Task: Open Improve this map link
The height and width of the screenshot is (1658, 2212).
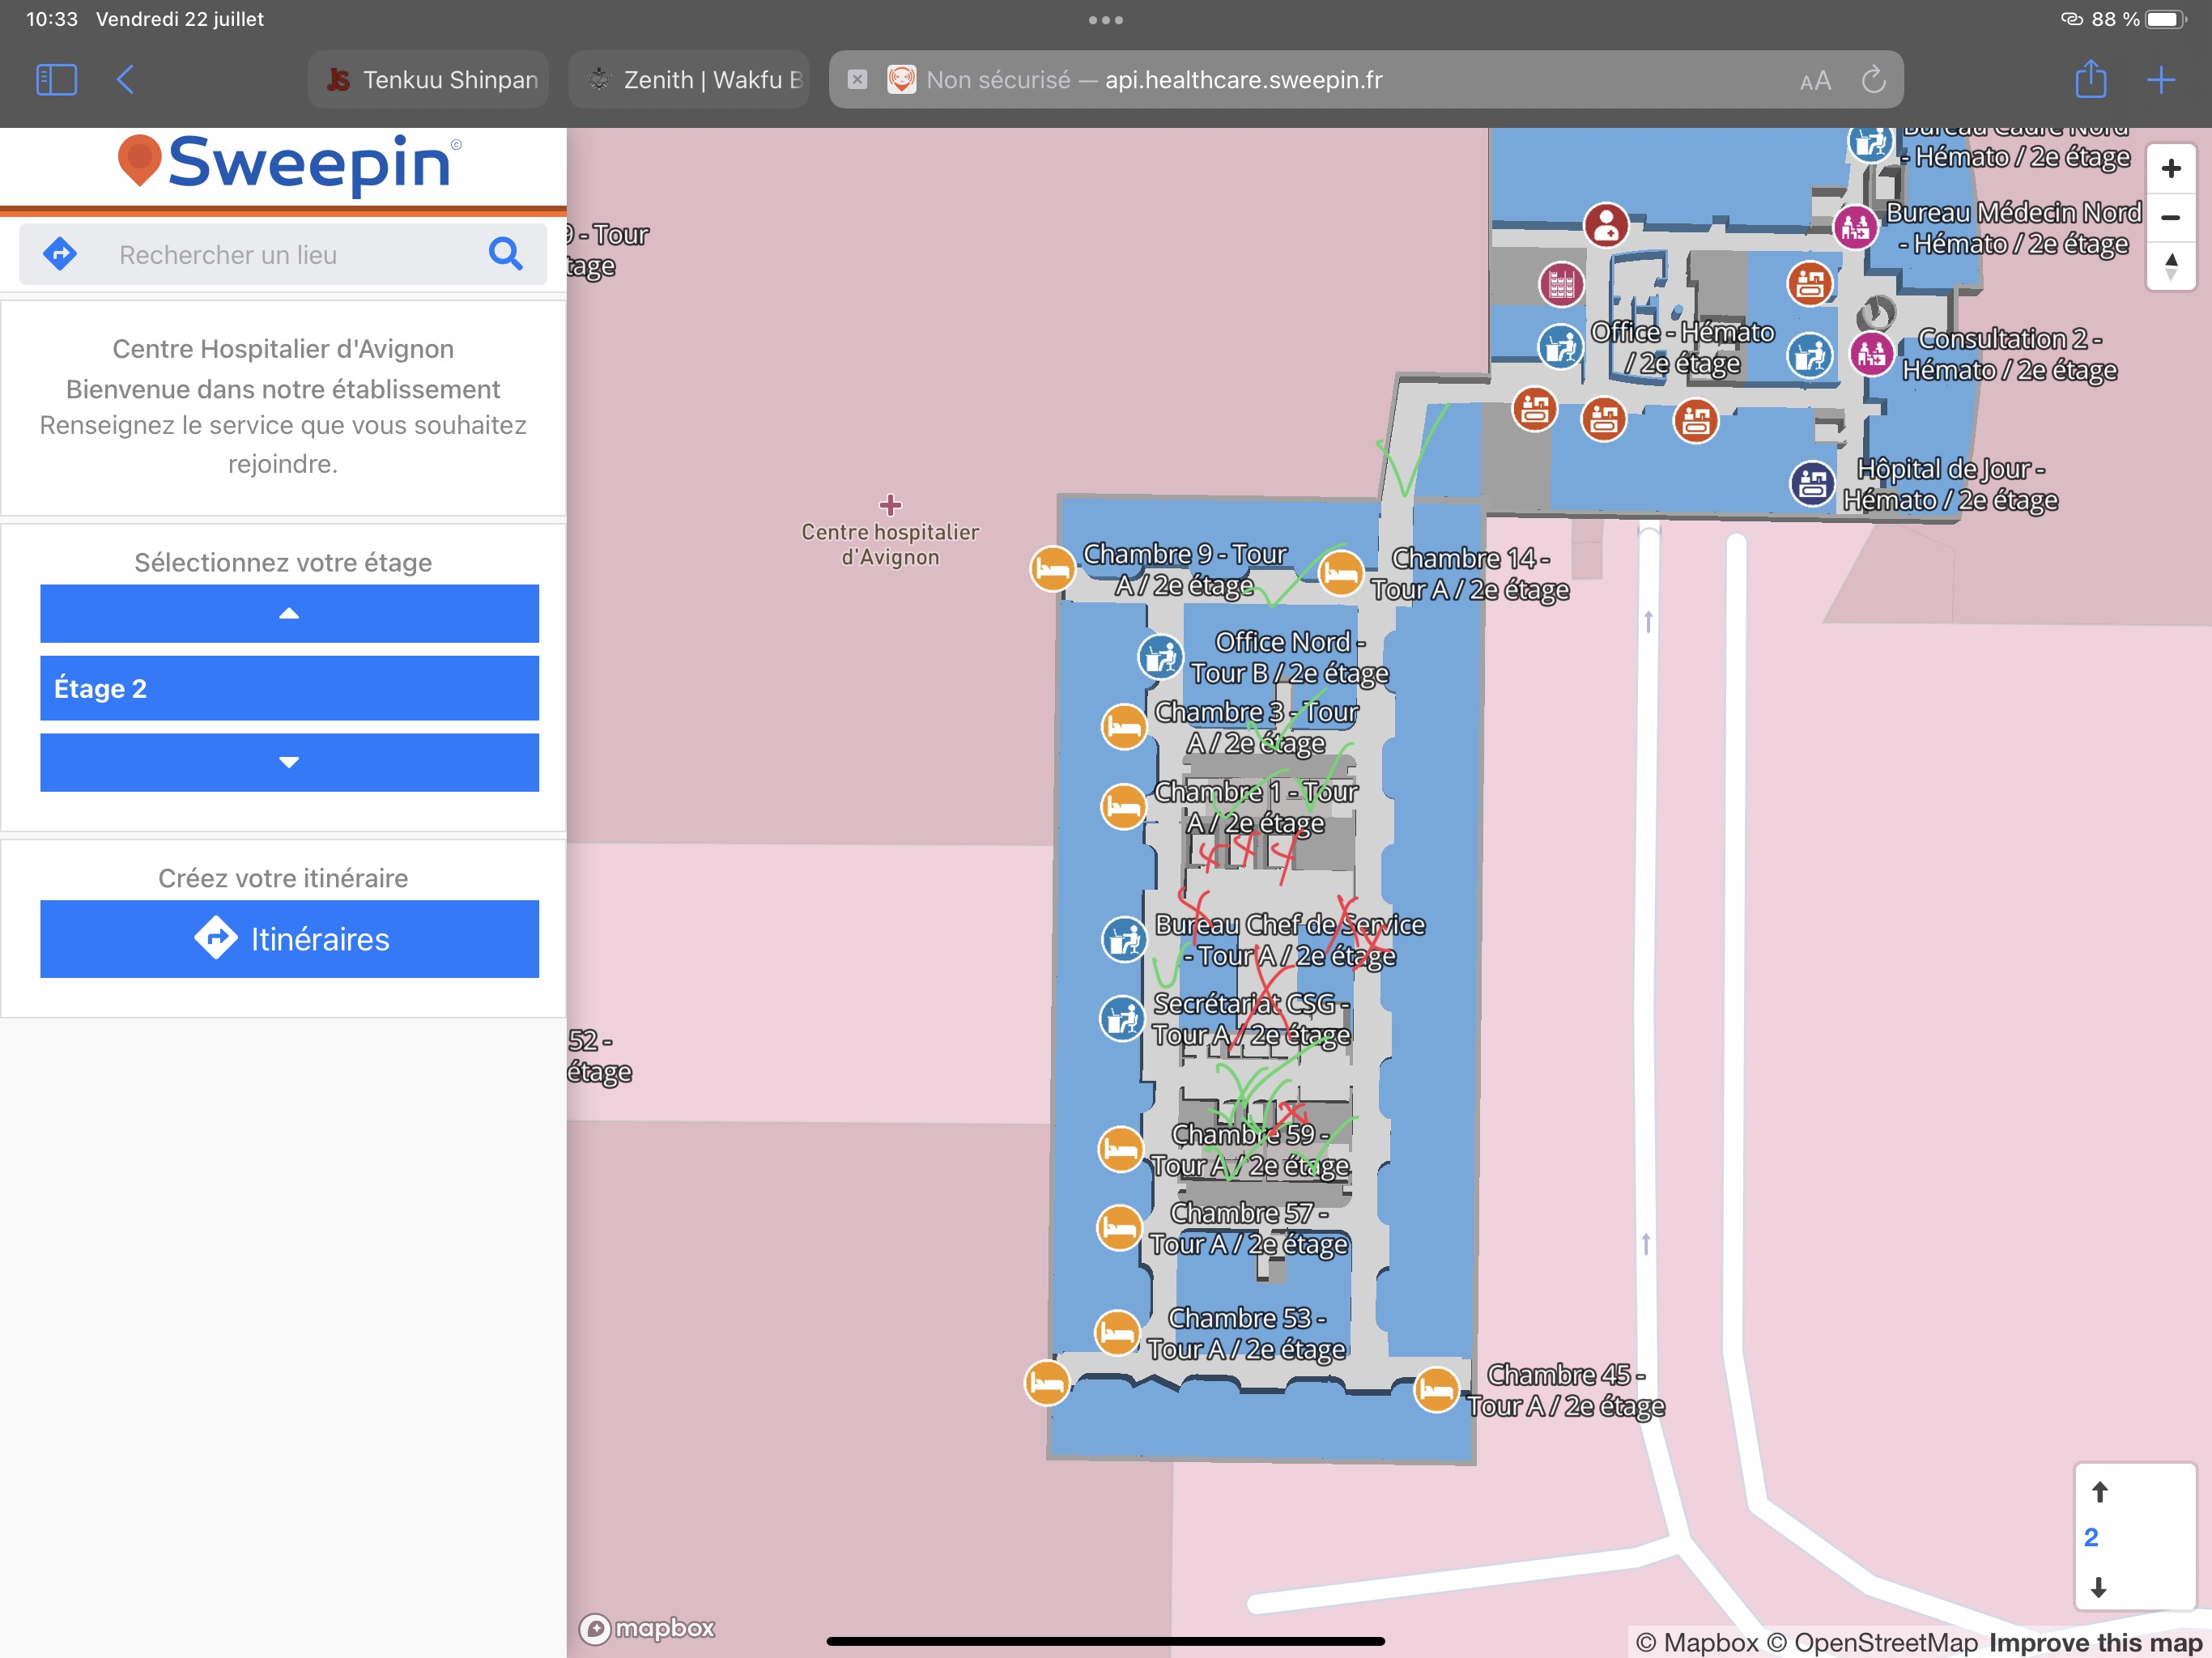Action: pos(2095,1642)
